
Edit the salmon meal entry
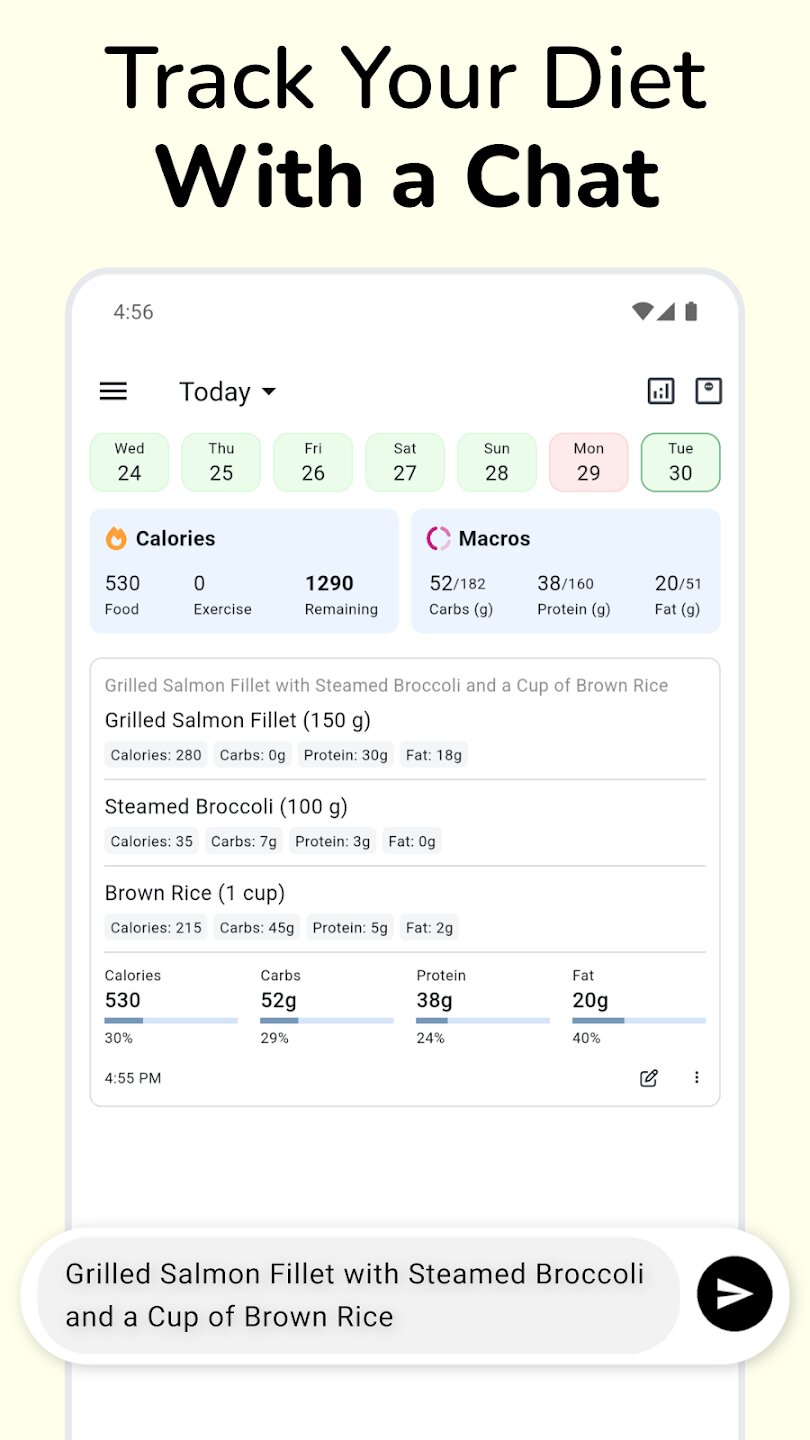(649, 1078)
